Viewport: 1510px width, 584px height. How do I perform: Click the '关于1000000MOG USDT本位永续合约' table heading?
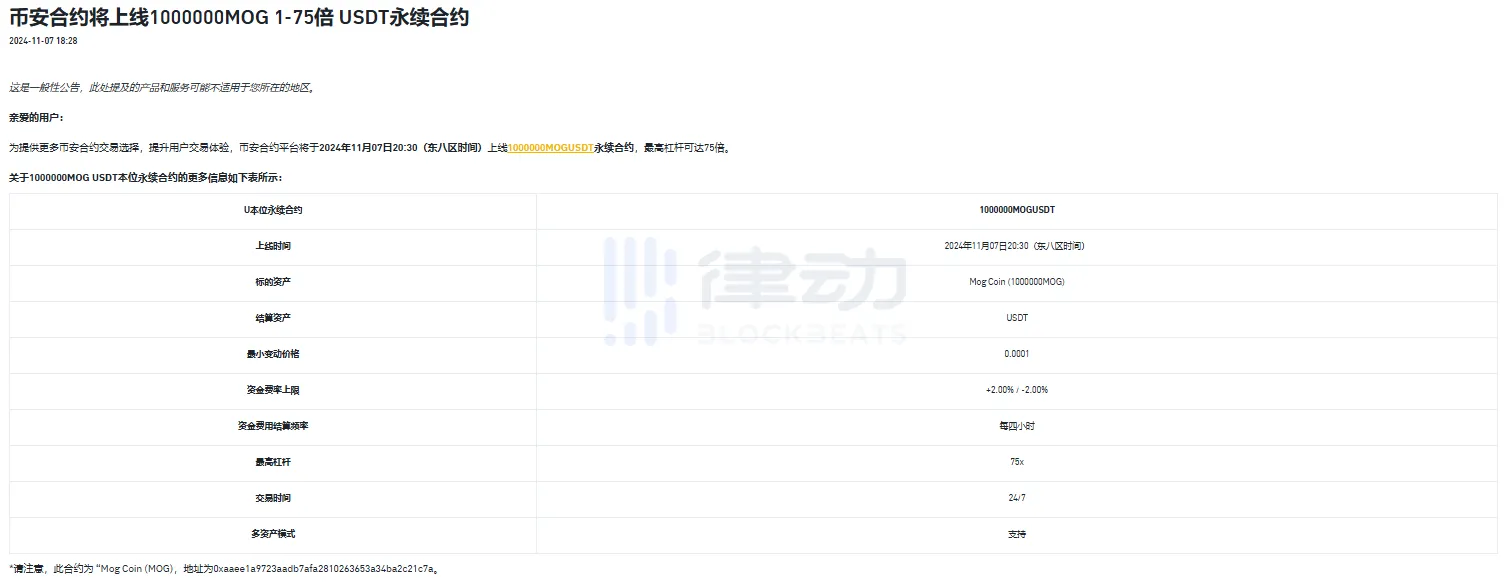click(146, 177)
